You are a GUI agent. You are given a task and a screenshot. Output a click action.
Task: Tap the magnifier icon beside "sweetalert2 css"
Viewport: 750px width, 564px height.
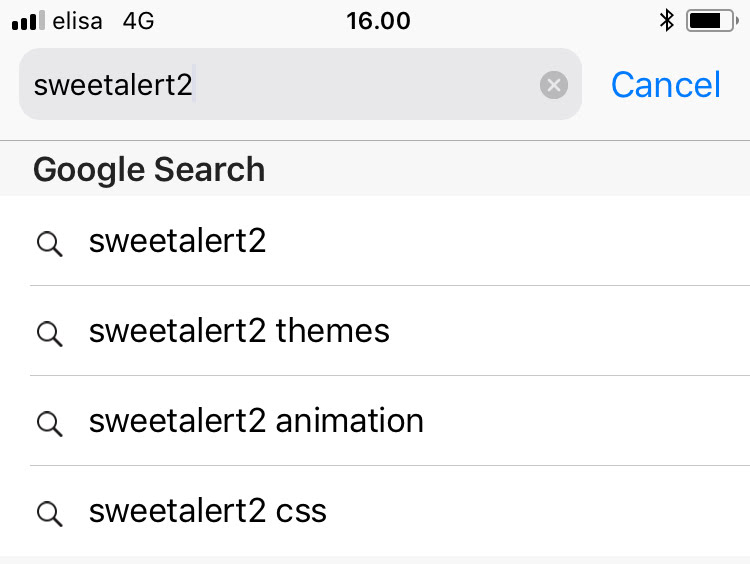[49, 513]
